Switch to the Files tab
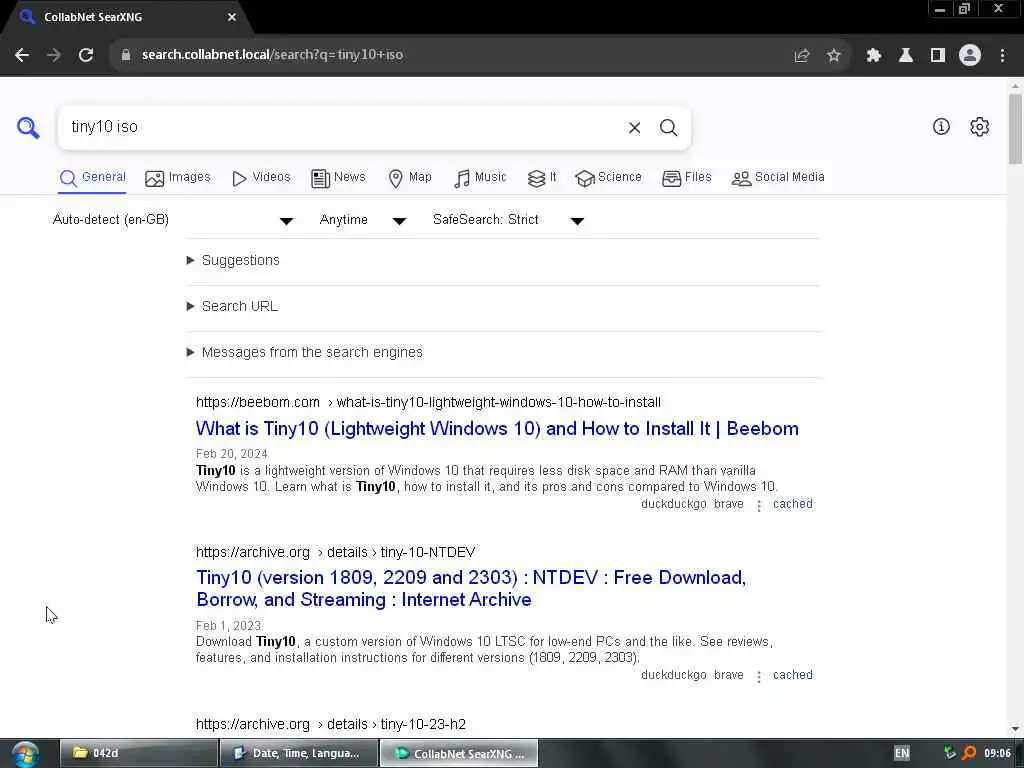 [x=686, y=178]
